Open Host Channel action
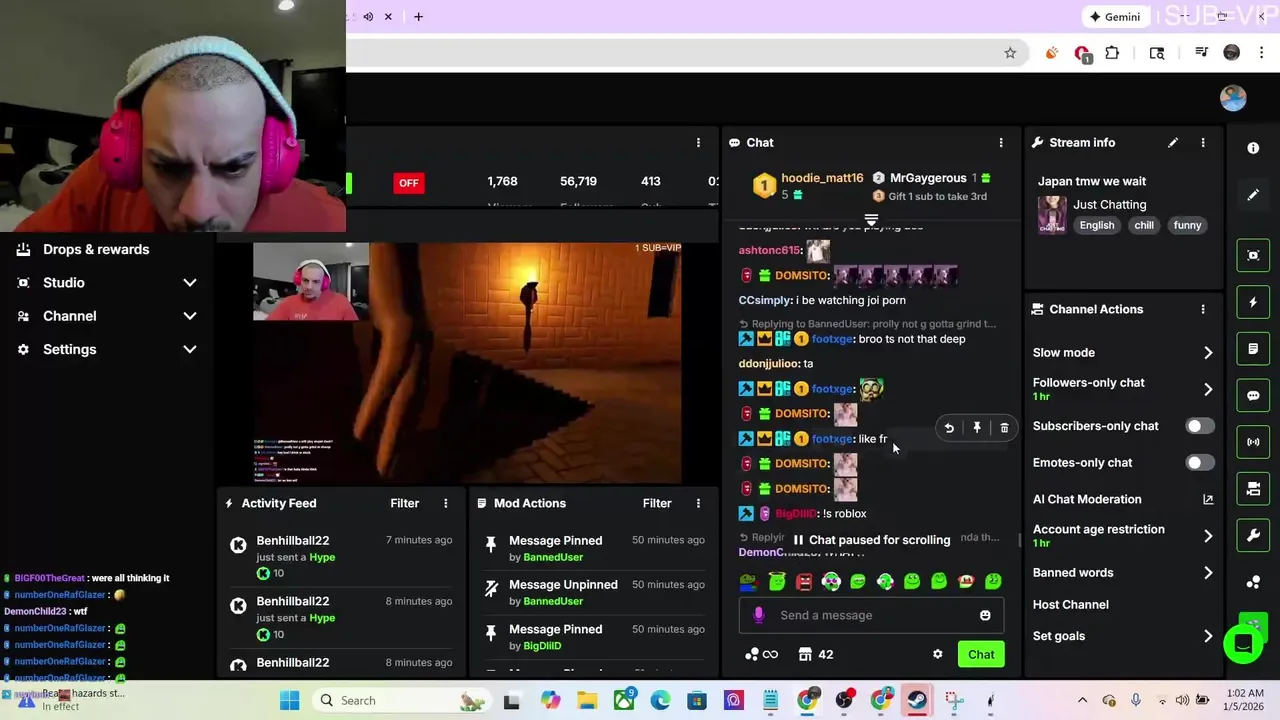This screenshot has width=1280, height=720. [x=1071, y=605]
